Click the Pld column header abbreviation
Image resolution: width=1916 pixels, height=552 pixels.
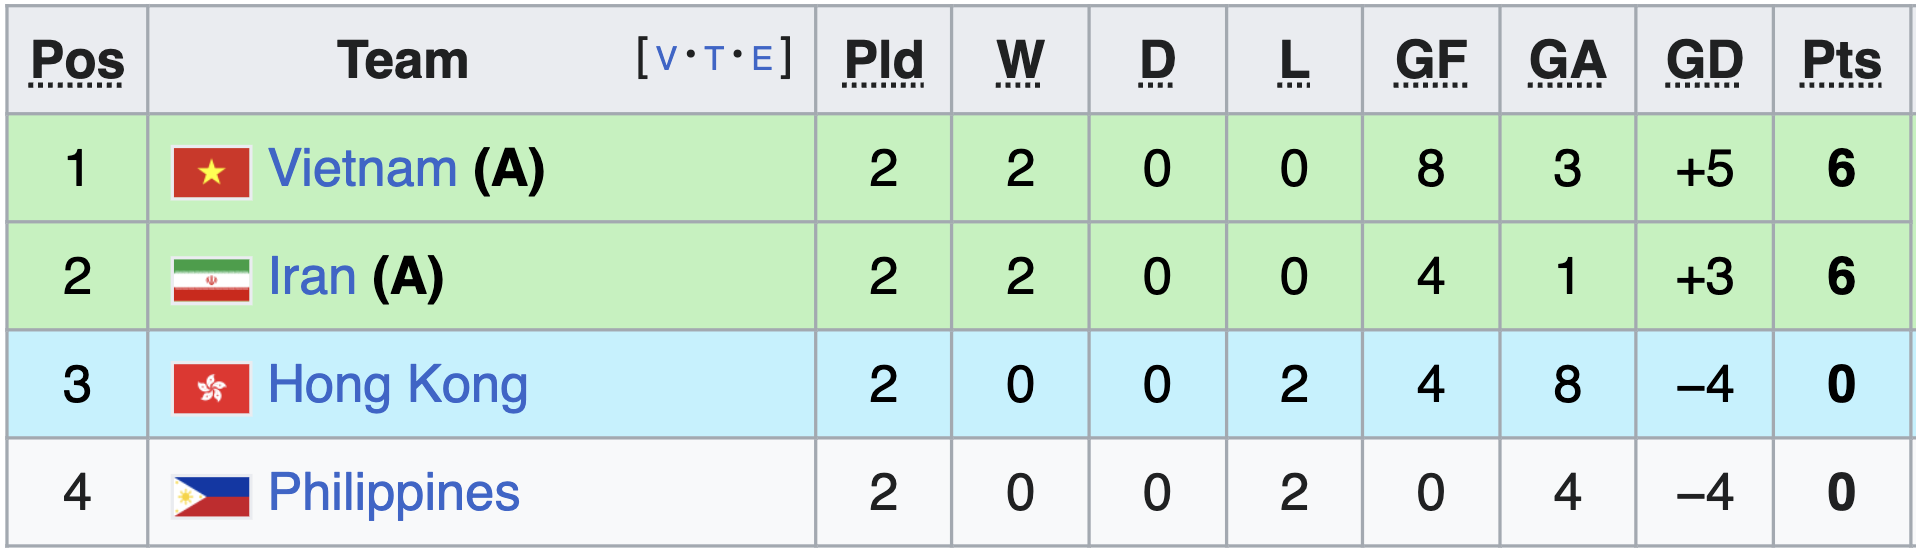click(883, 60)
